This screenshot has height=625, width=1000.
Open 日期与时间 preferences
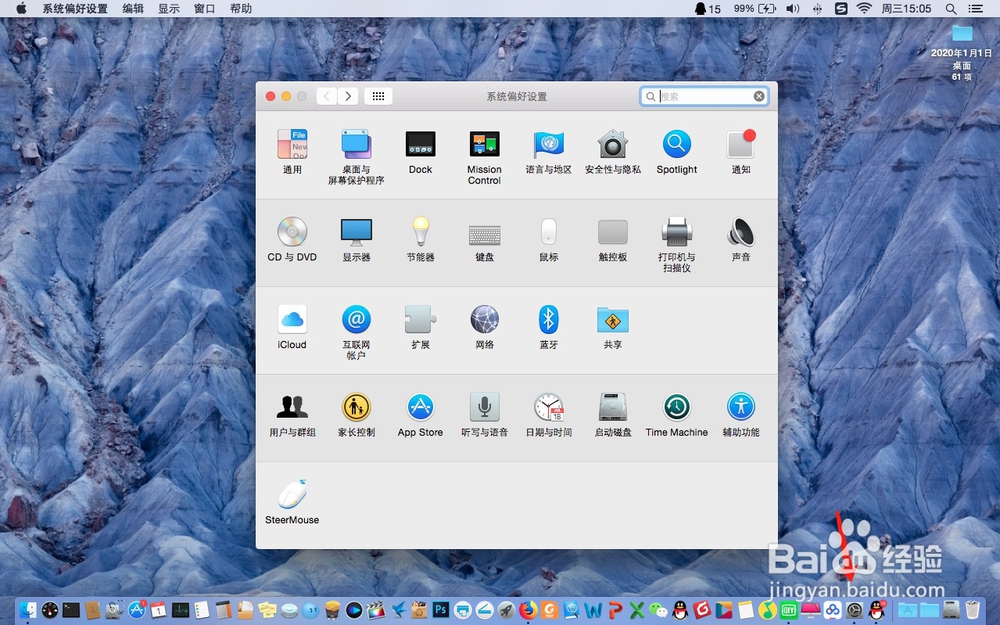click(x=548, y=415)
